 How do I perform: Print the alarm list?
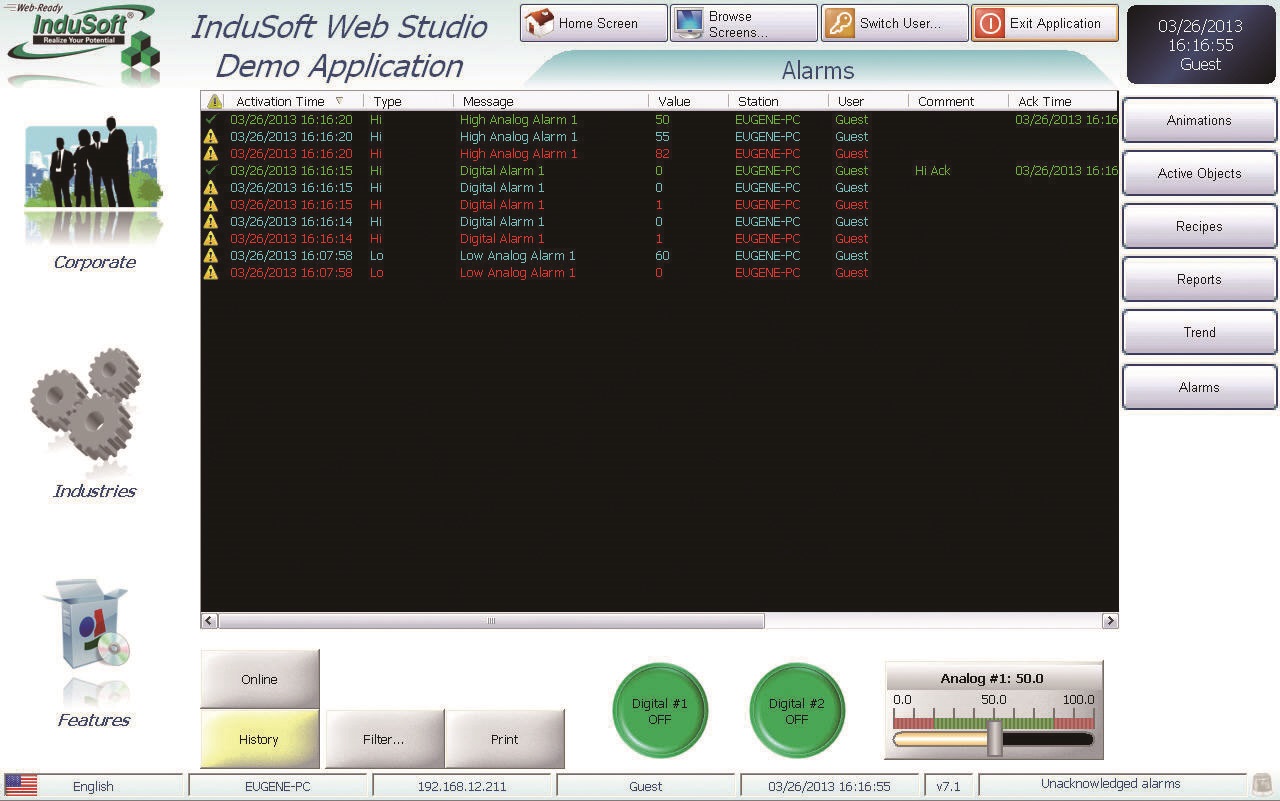(505, 739)
